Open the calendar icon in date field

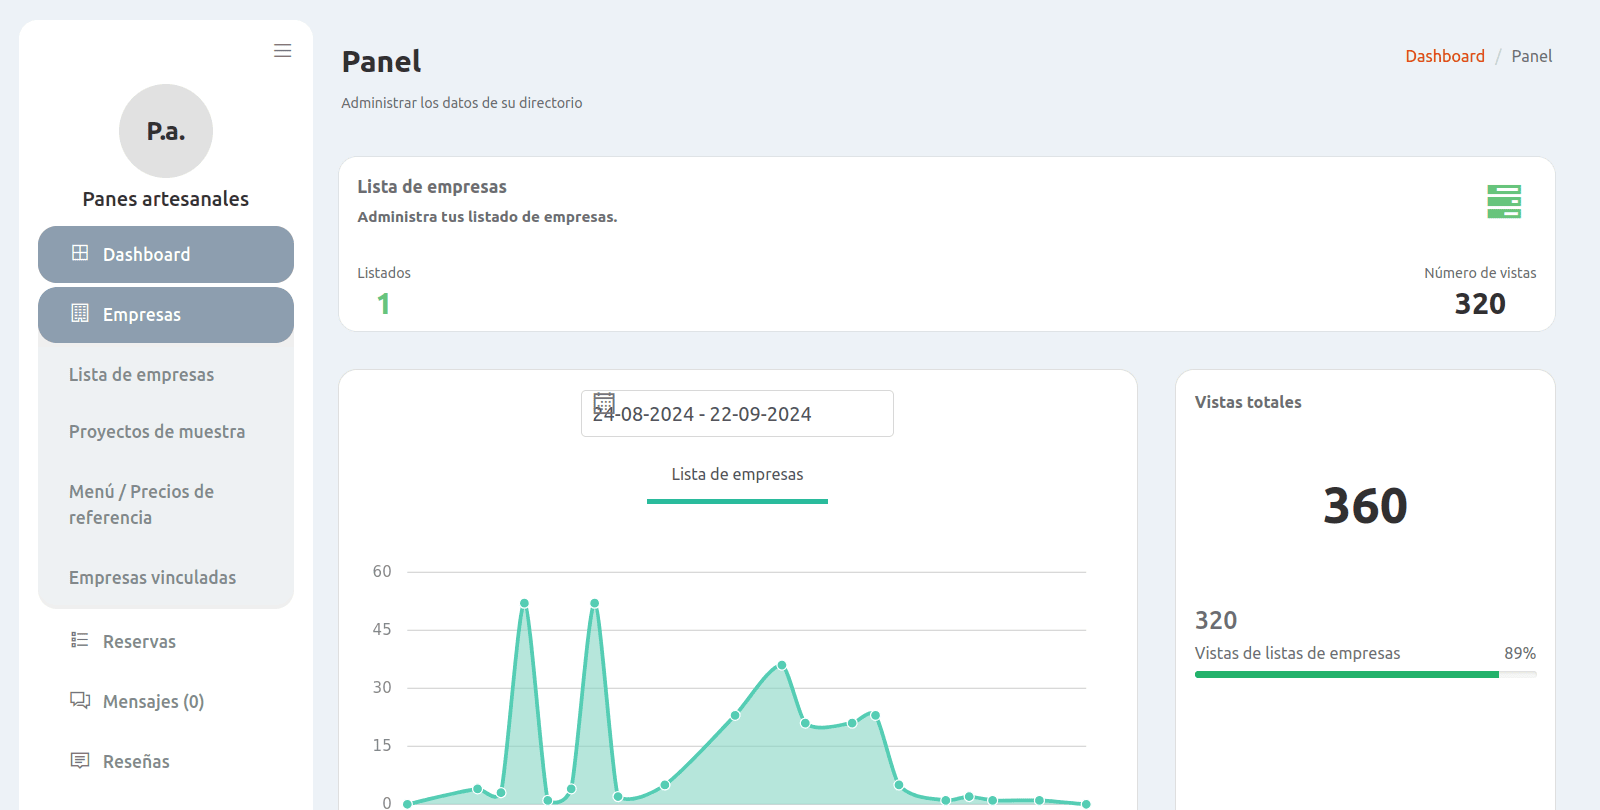pos(604,403)
